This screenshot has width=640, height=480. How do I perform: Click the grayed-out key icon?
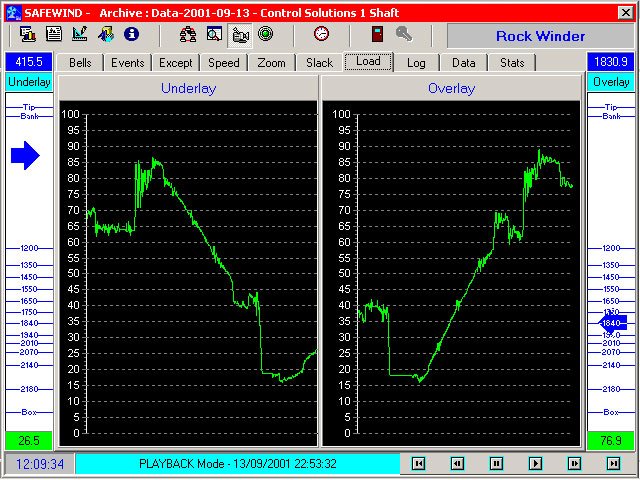404,34
